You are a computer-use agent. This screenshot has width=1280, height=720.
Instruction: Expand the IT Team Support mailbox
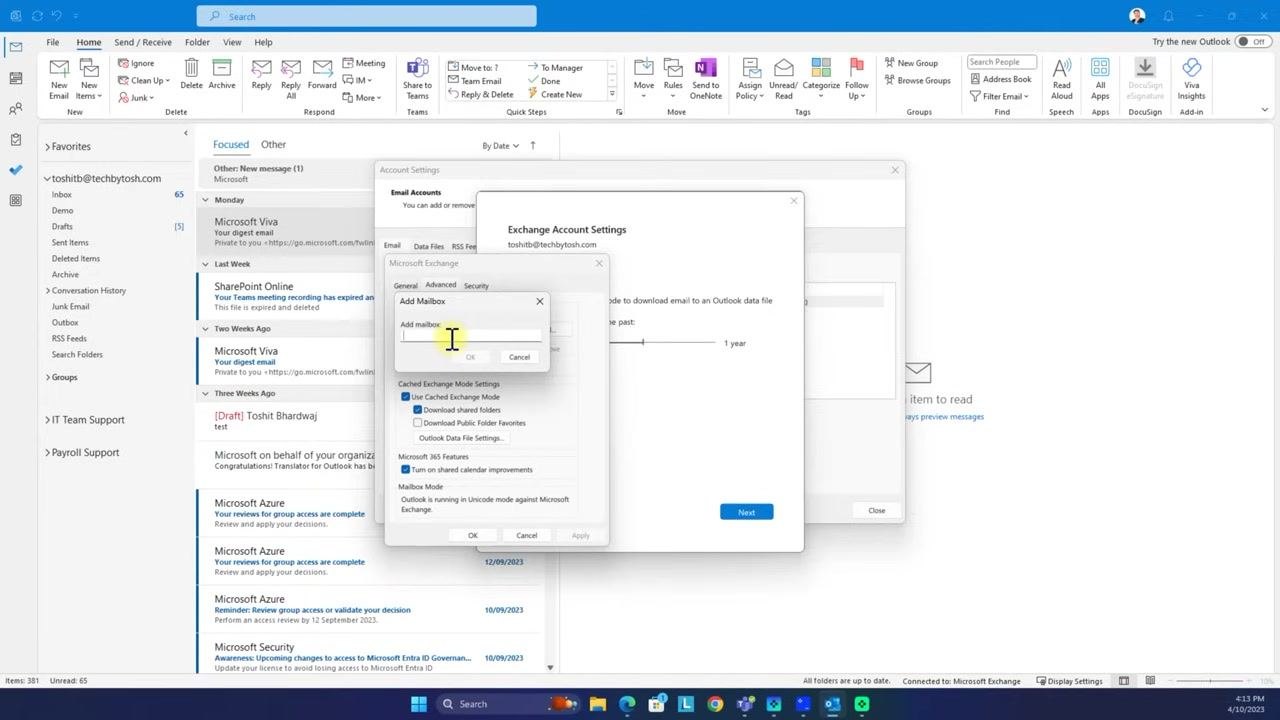click(47, 420)
